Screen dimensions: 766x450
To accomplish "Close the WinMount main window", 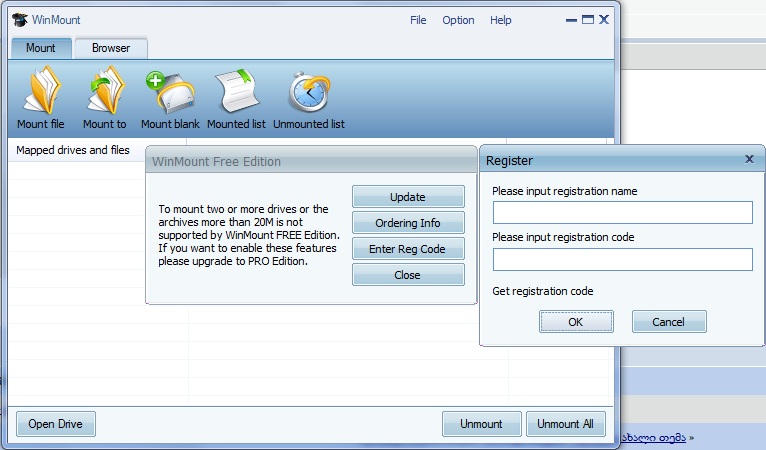I will tap(604, 20).
